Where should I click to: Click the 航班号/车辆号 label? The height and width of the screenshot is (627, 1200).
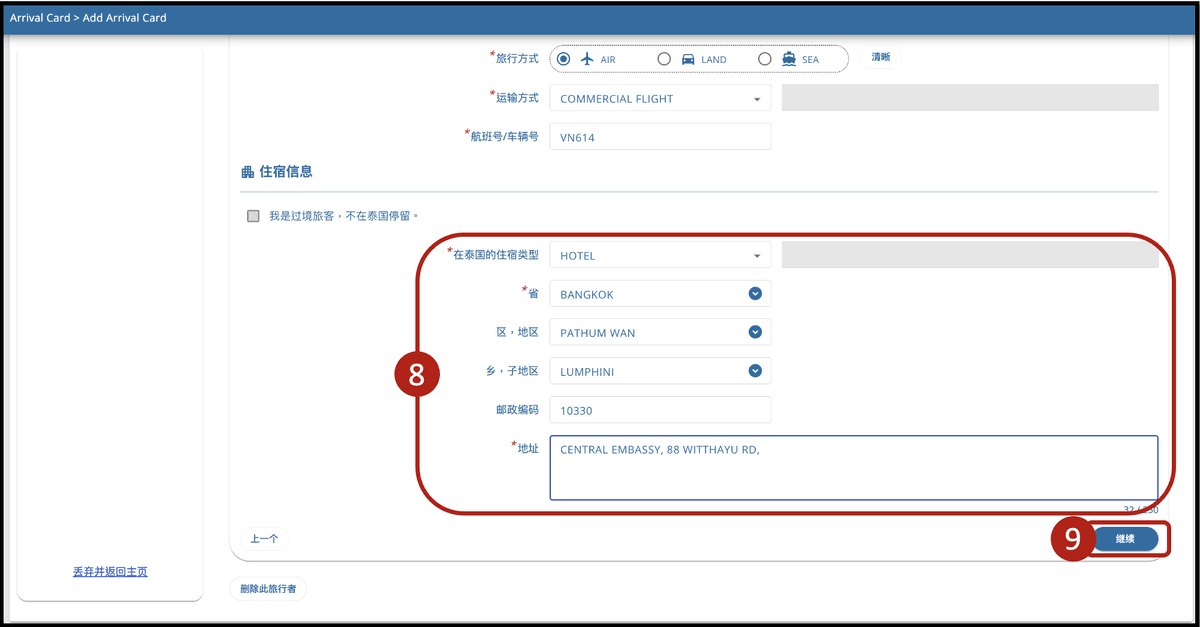pyautogui.click(x=503, y=136)
